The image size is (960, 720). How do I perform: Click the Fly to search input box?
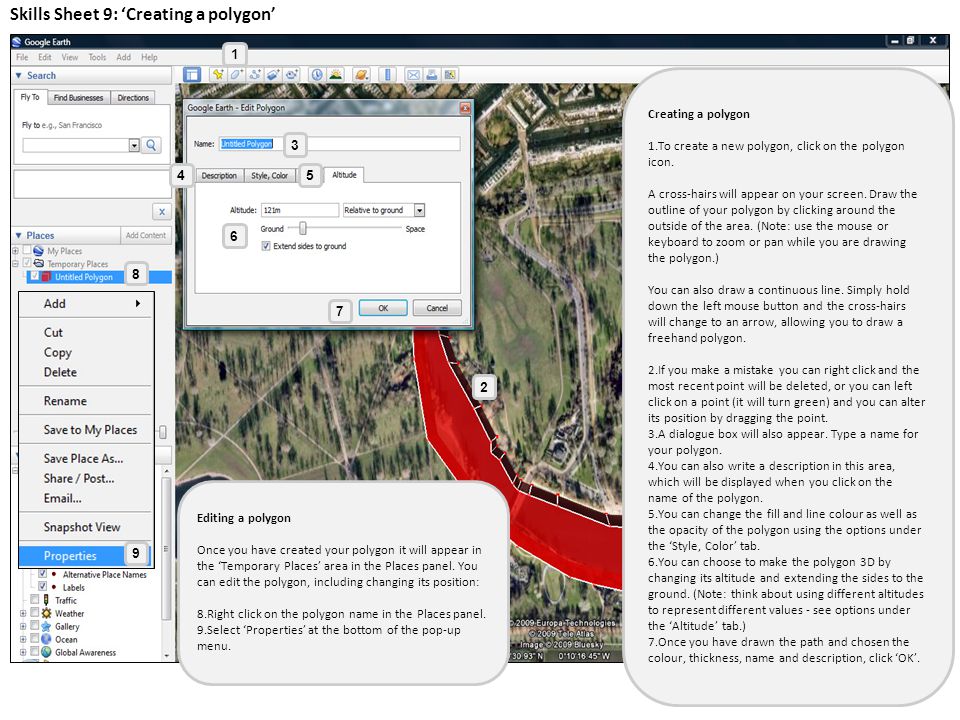coord(76,145)
